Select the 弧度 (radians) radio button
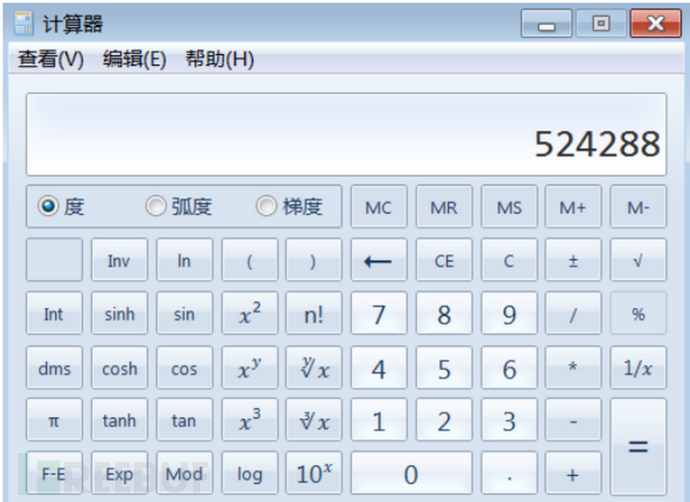 [x=156, y=207]
